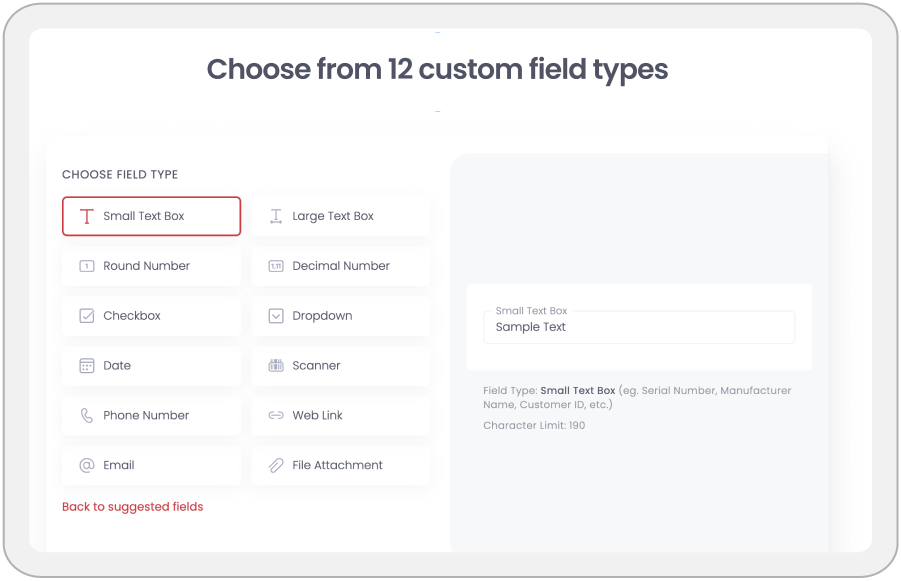Click the Dropdown field type chevron icon
Viewport: 901px width, 581px height.
tap(276, 316)
